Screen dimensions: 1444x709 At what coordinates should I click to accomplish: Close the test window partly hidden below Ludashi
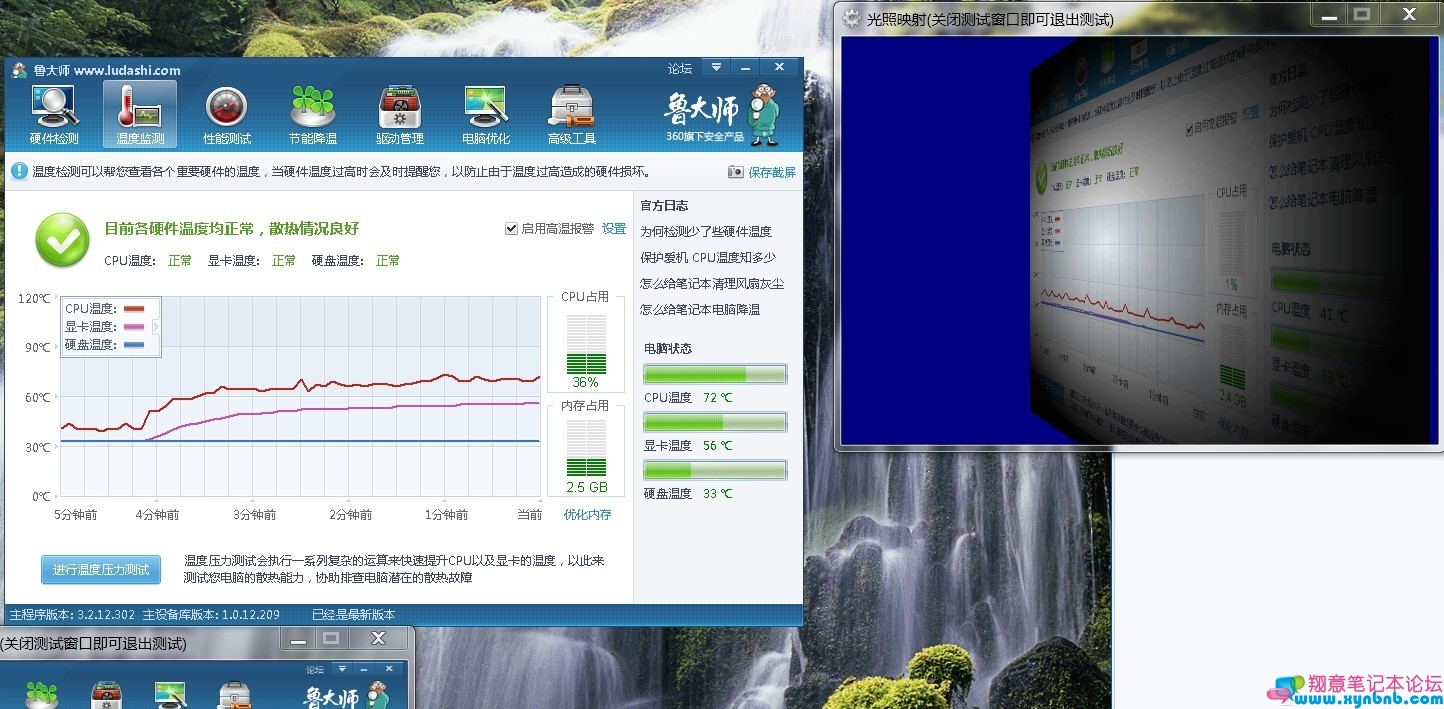click(378, 638)
